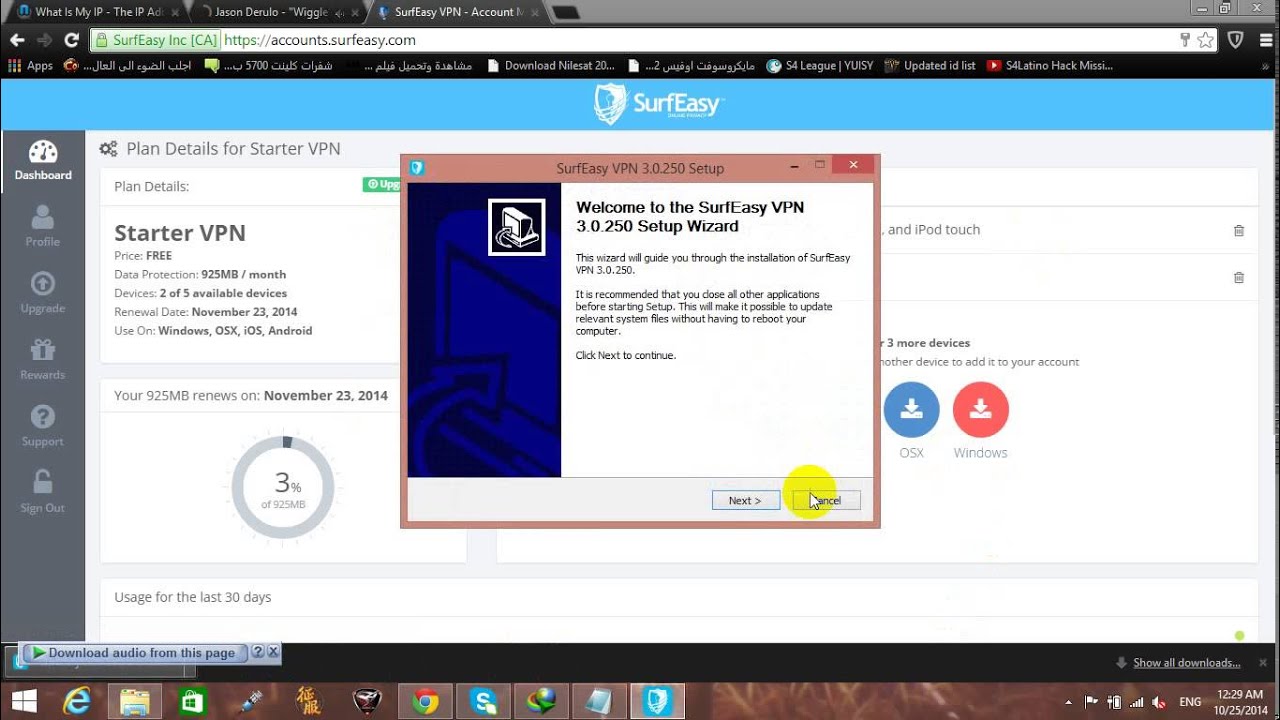Delete the first device with trash icon
1280x720 pixels.
[x=1238, y=230]
